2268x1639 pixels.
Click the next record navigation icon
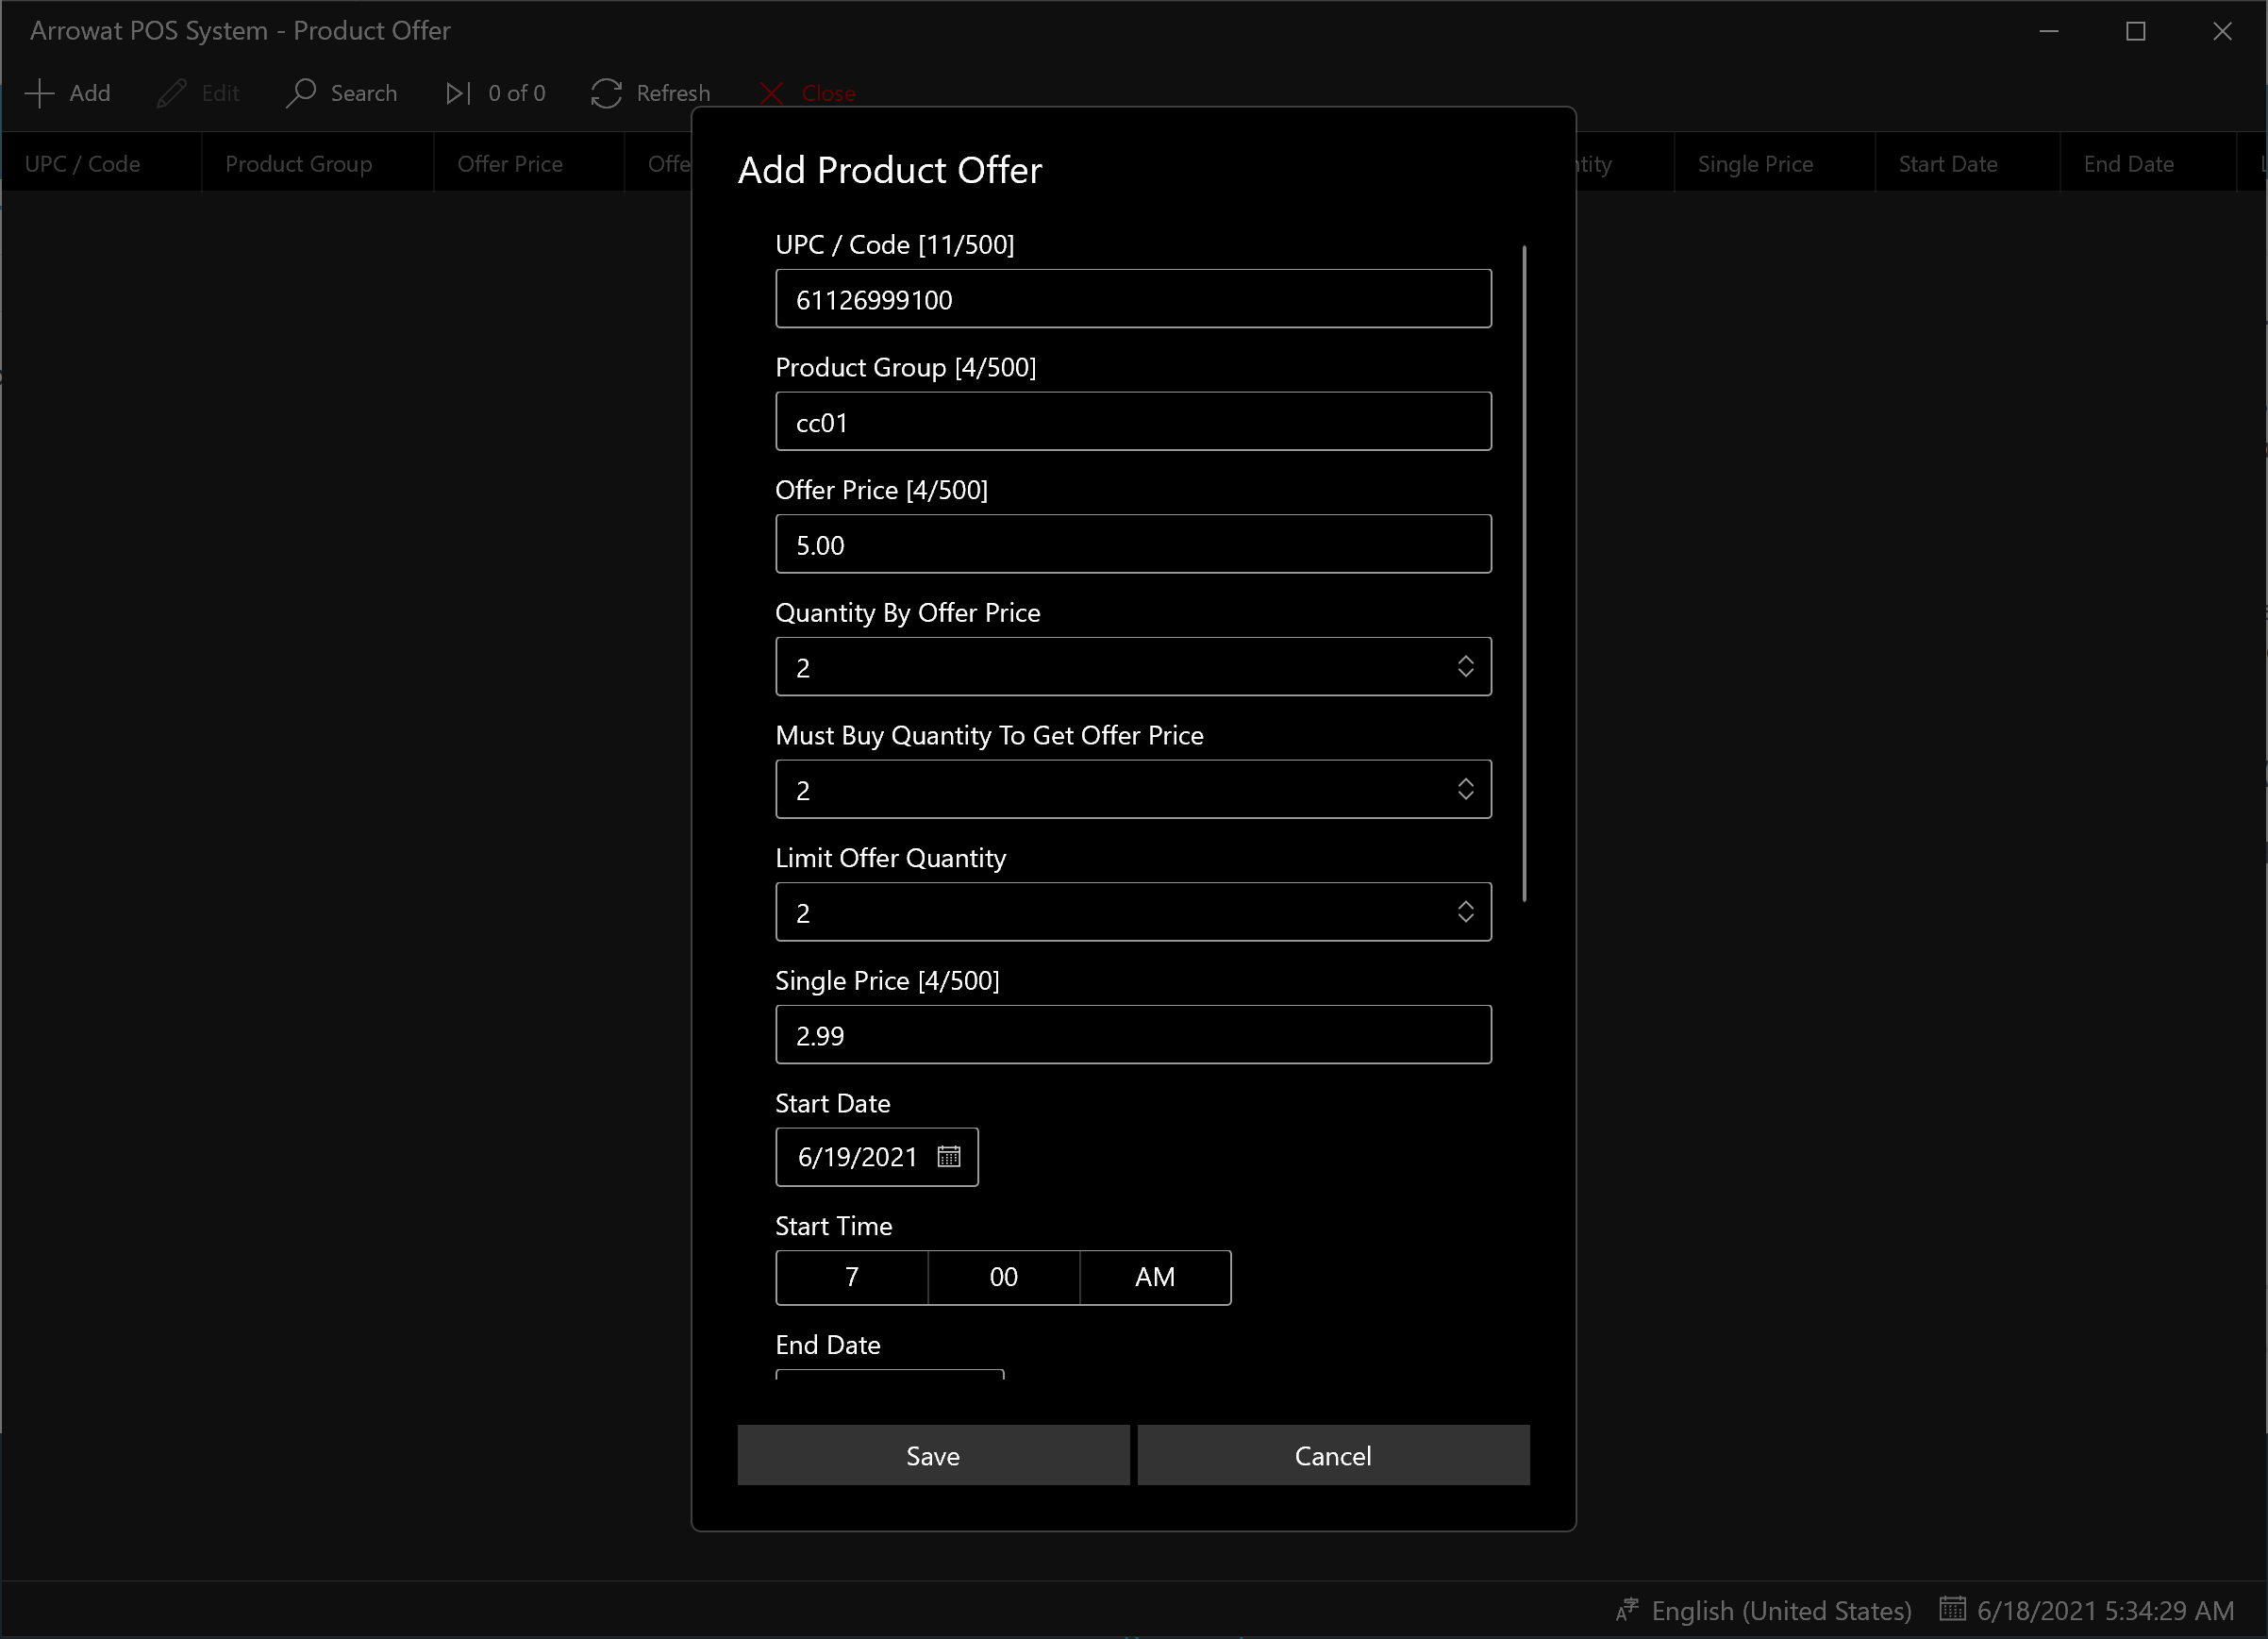click(x=458, y=93)
